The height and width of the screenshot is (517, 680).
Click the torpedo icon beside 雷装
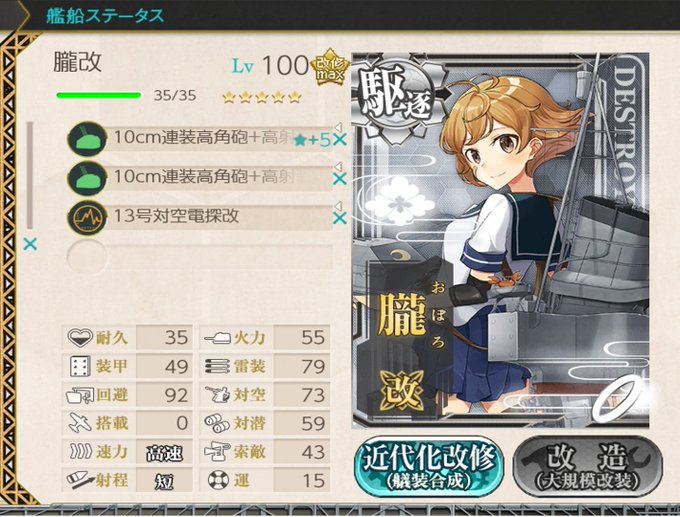217,366
